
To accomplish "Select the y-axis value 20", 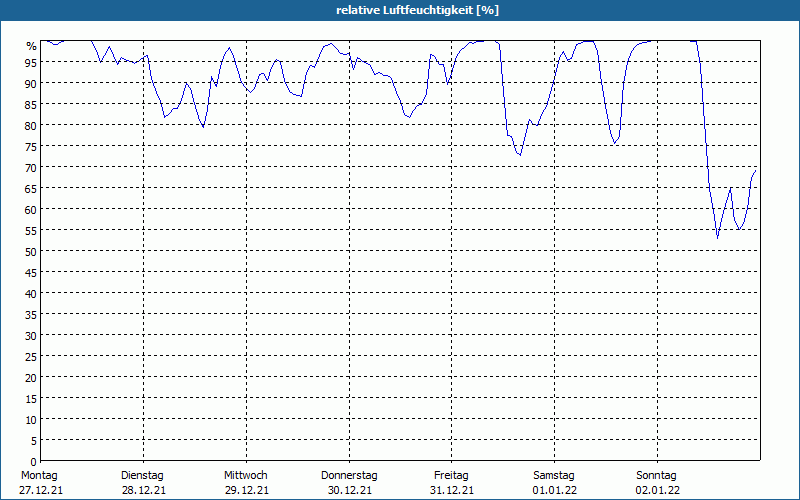I will pos(31,378).
